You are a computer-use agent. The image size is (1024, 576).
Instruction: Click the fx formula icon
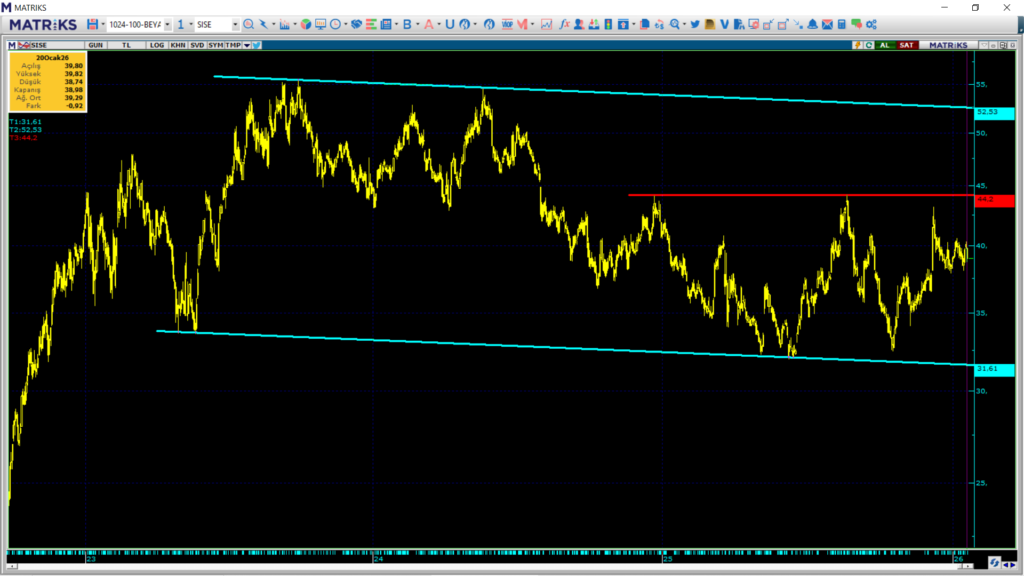pyautogui.click(x=564, y=24)
